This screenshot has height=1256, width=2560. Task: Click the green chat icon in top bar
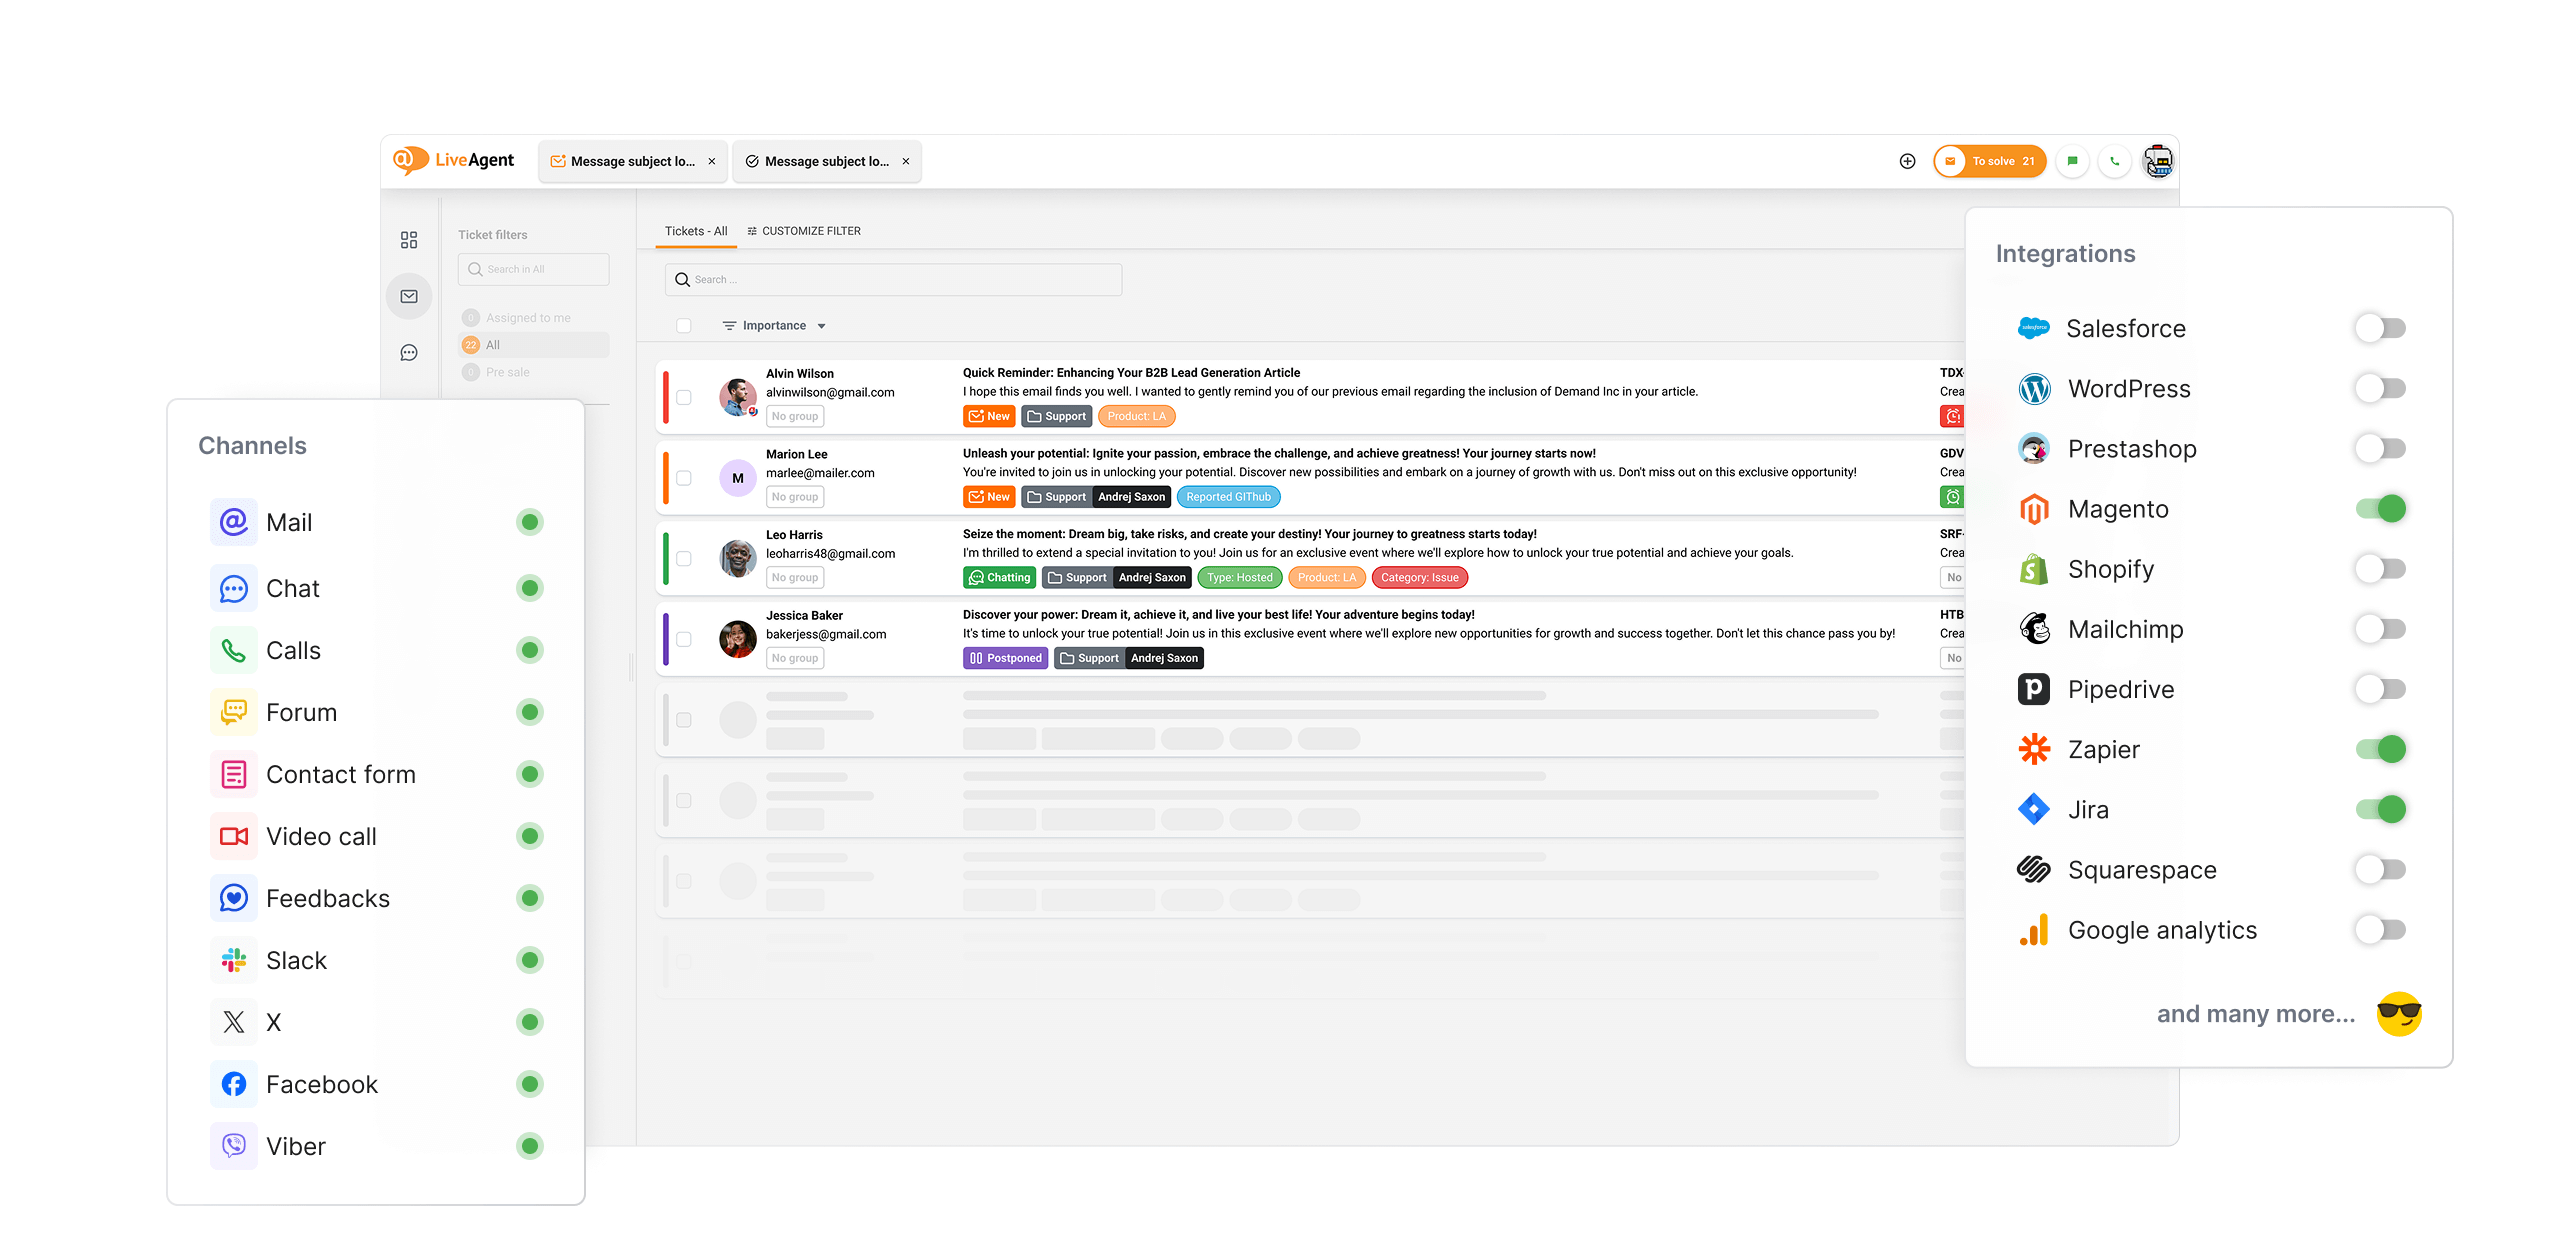coord(2072,161)
